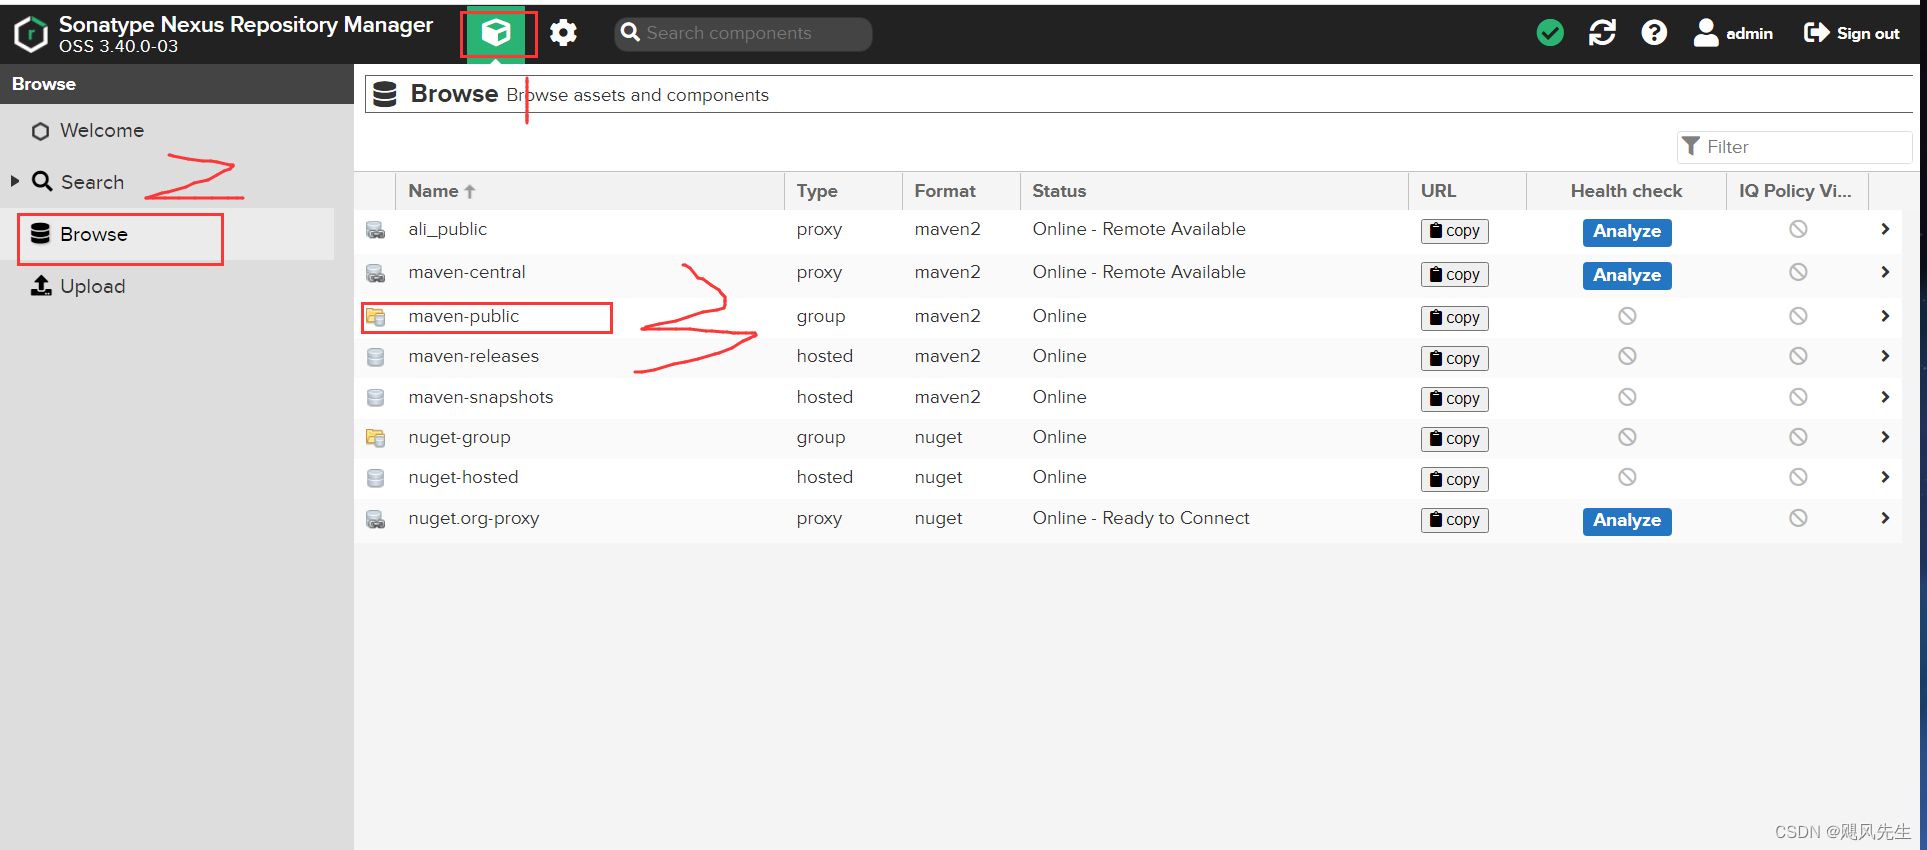Sort by the URL column header

click(x=1468, y=191)
